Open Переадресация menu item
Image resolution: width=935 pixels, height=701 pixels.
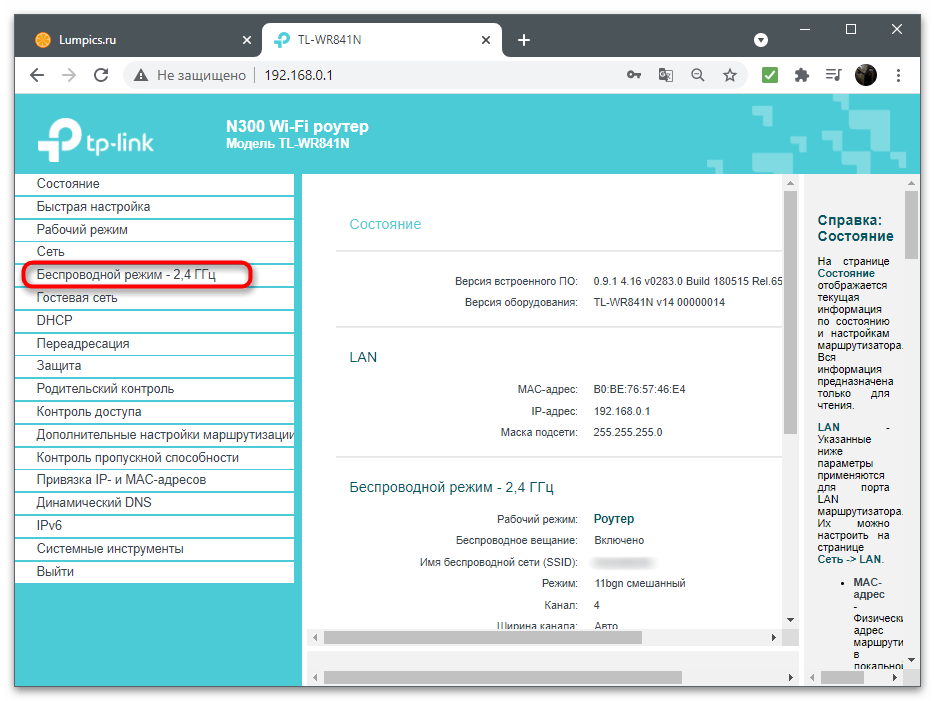pyautogui.click(x=154, y=343)
